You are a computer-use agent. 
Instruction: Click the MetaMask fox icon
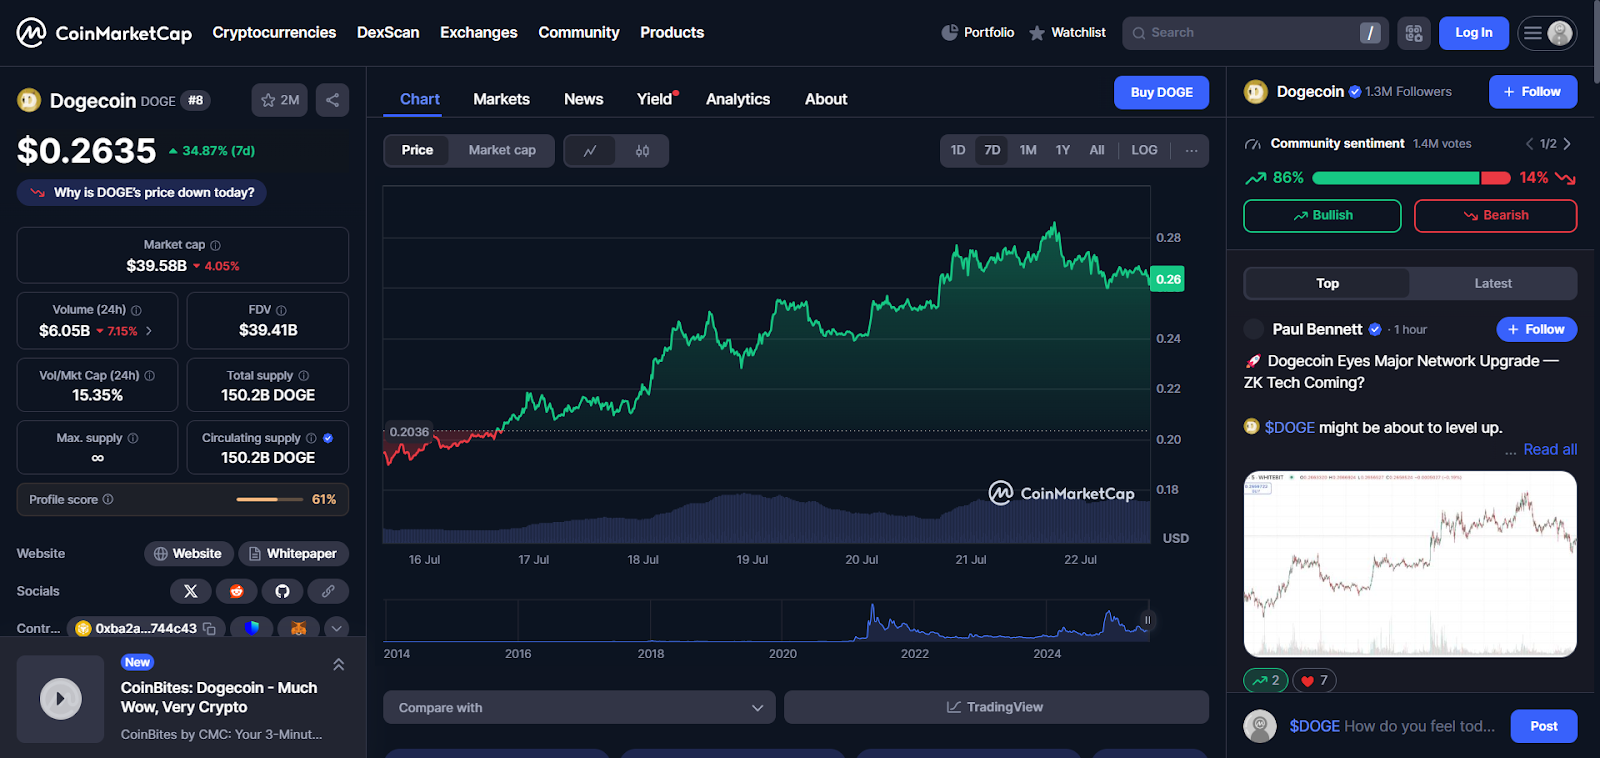[298, 629]
